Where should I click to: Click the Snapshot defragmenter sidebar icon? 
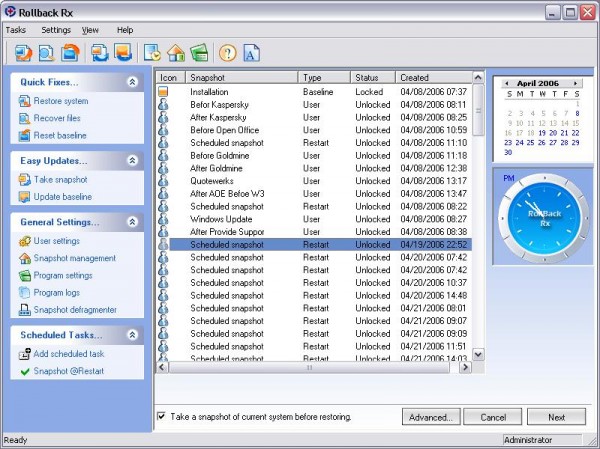point(25,310)
